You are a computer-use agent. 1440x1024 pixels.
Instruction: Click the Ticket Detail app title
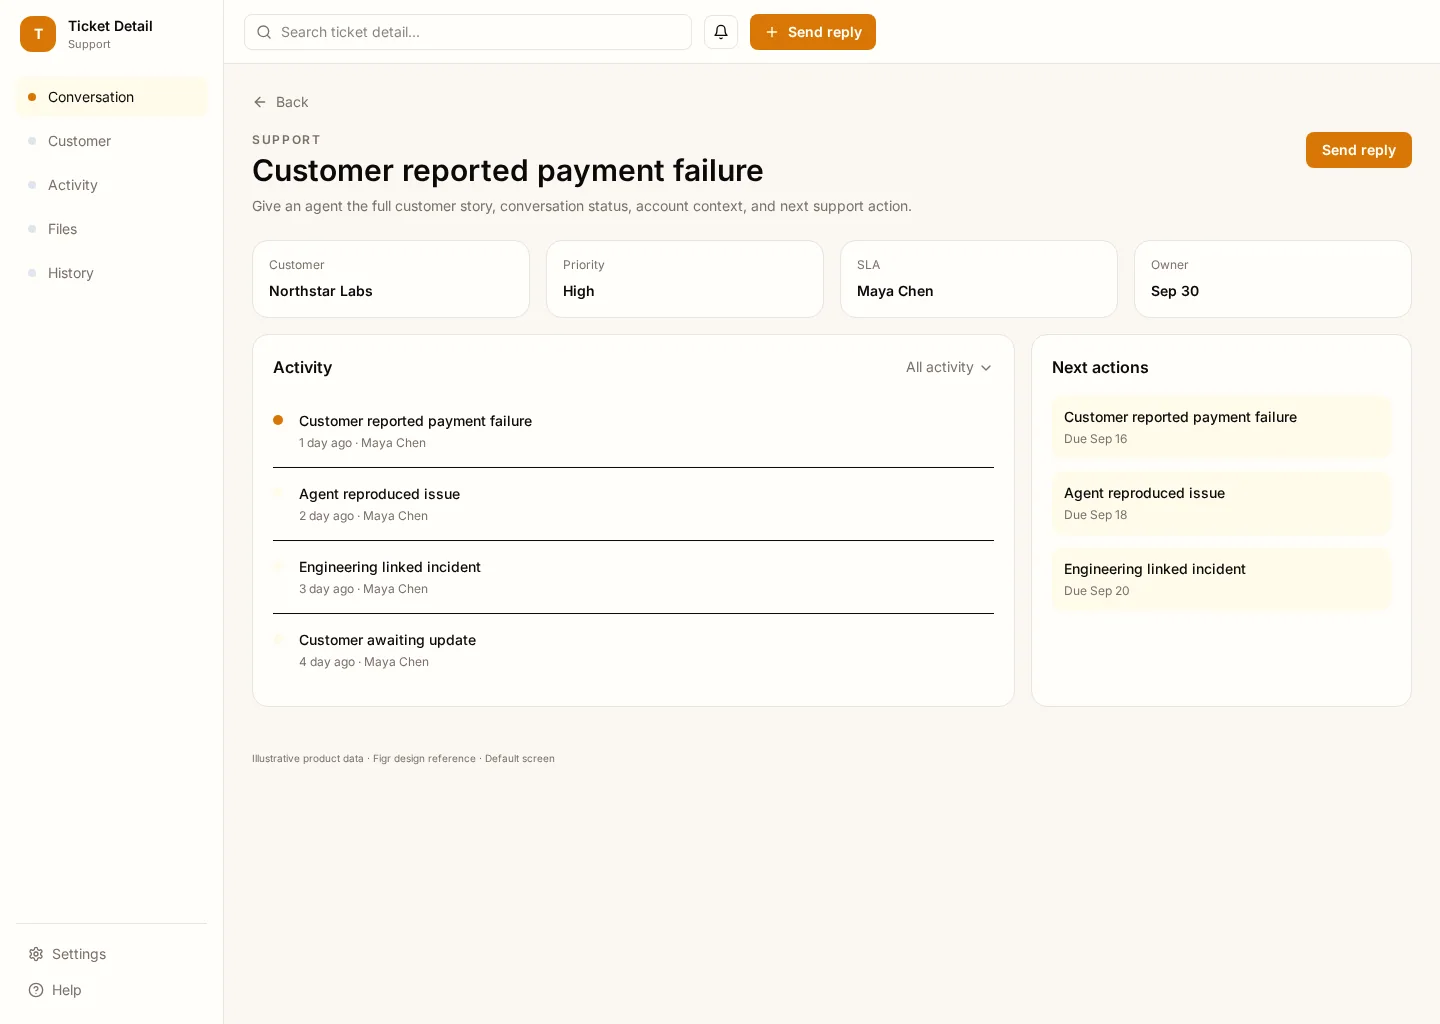110,26
